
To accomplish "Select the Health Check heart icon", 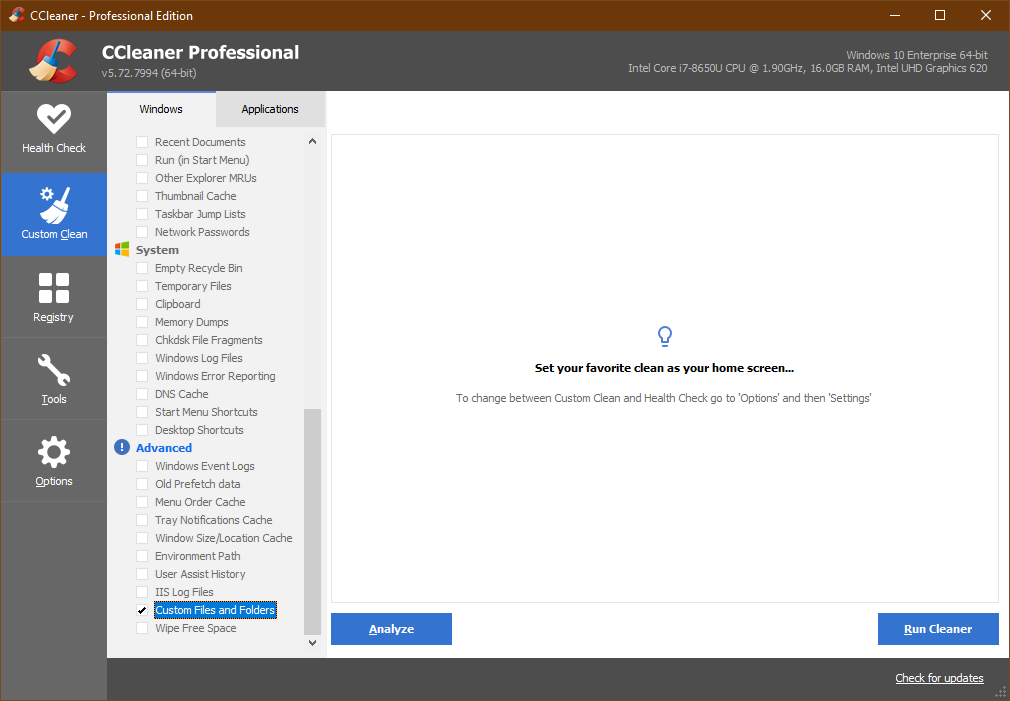I will tap(54, 121).
